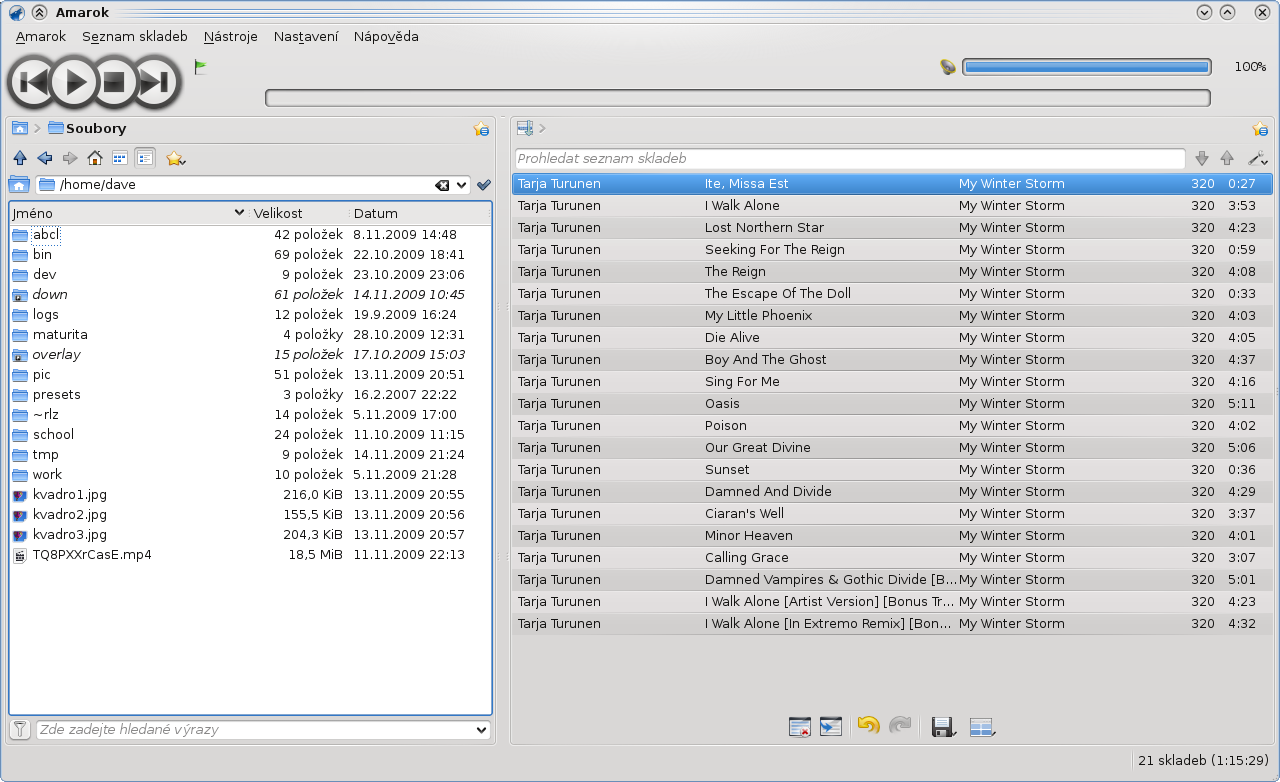1280x782 pixels.
Task: Click the green flag icon beside player controls
Action: click(200, 68)
